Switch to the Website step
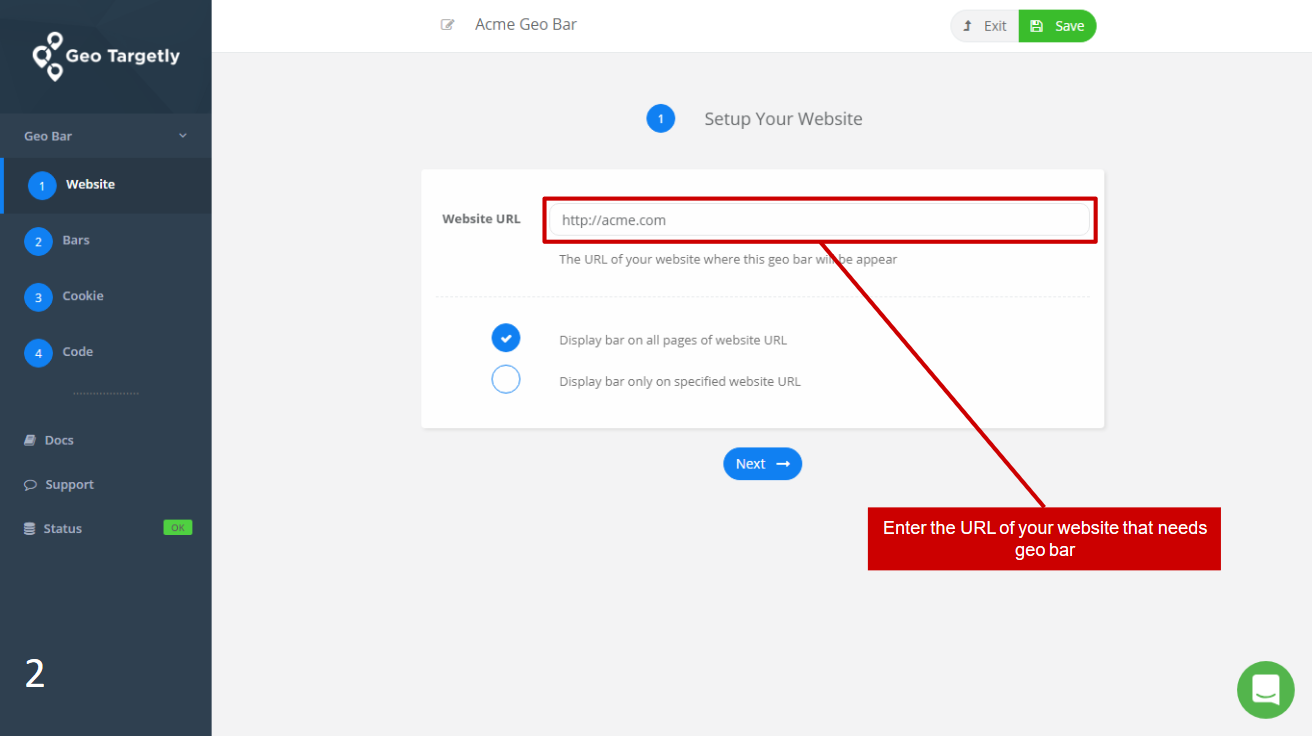Image resolution: width=1312 pixels, height=736 pixels. (91, 185)
